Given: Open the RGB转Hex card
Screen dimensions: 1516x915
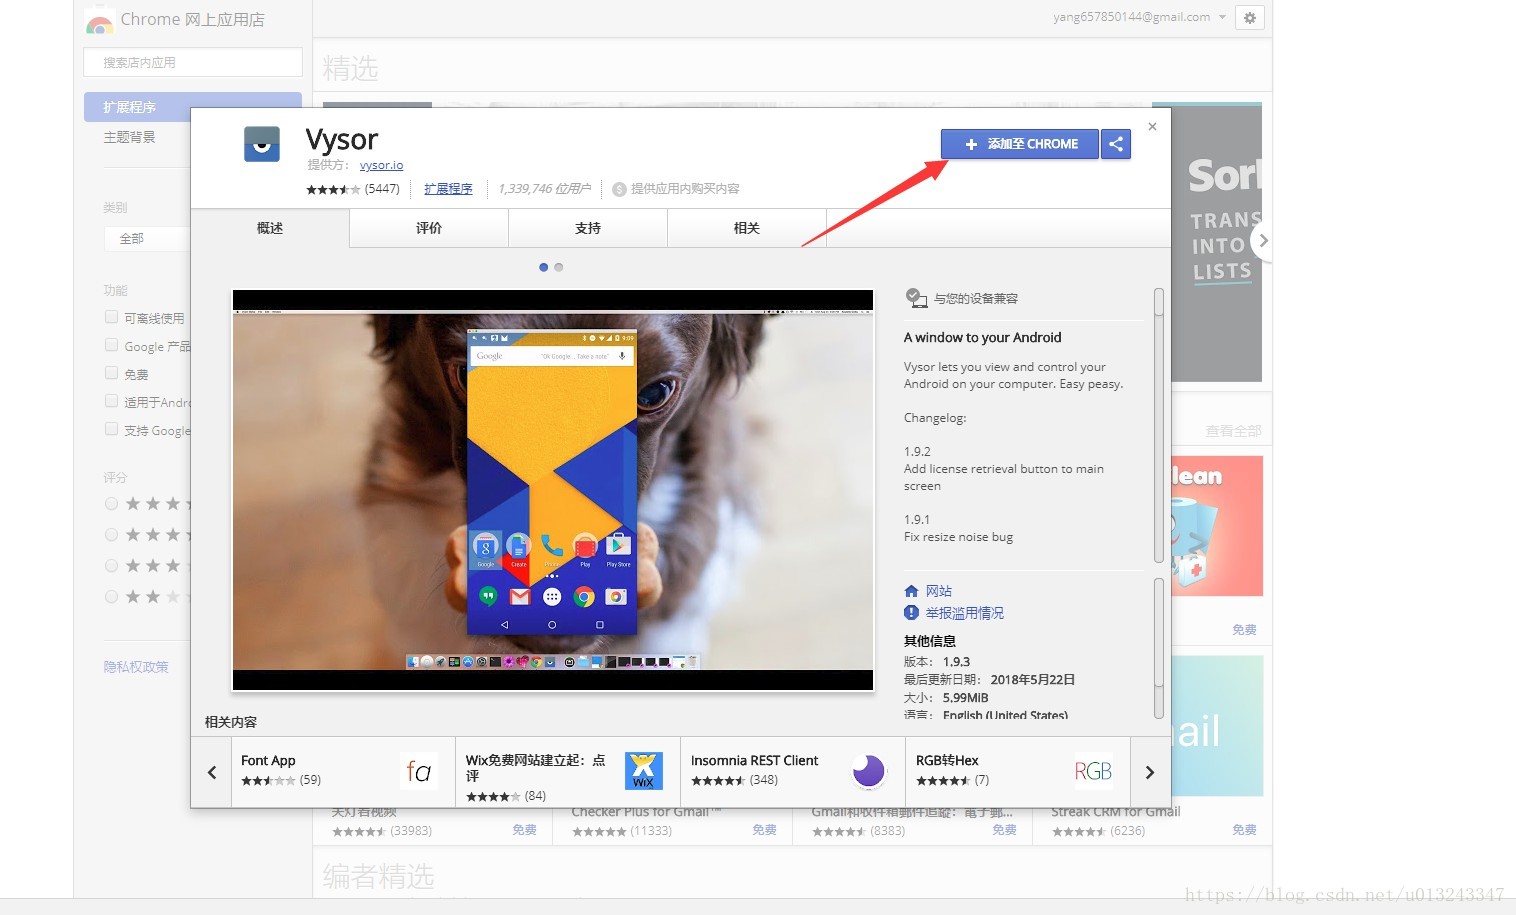Looking at the screenshot, I should click(1018, 772).
